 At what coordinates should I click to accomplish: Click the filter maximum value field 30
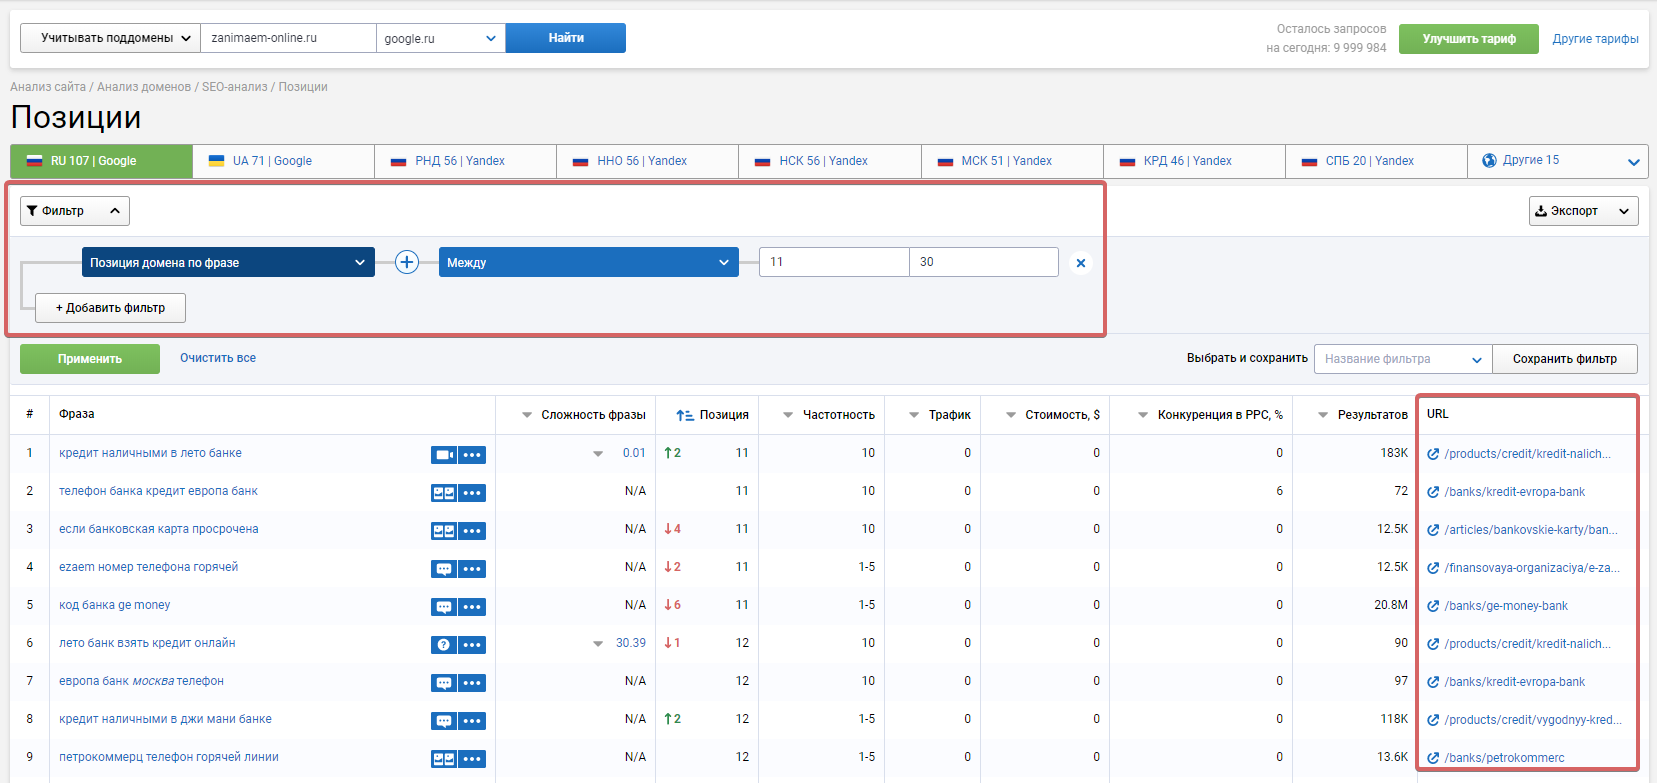(x=984, y=262)
